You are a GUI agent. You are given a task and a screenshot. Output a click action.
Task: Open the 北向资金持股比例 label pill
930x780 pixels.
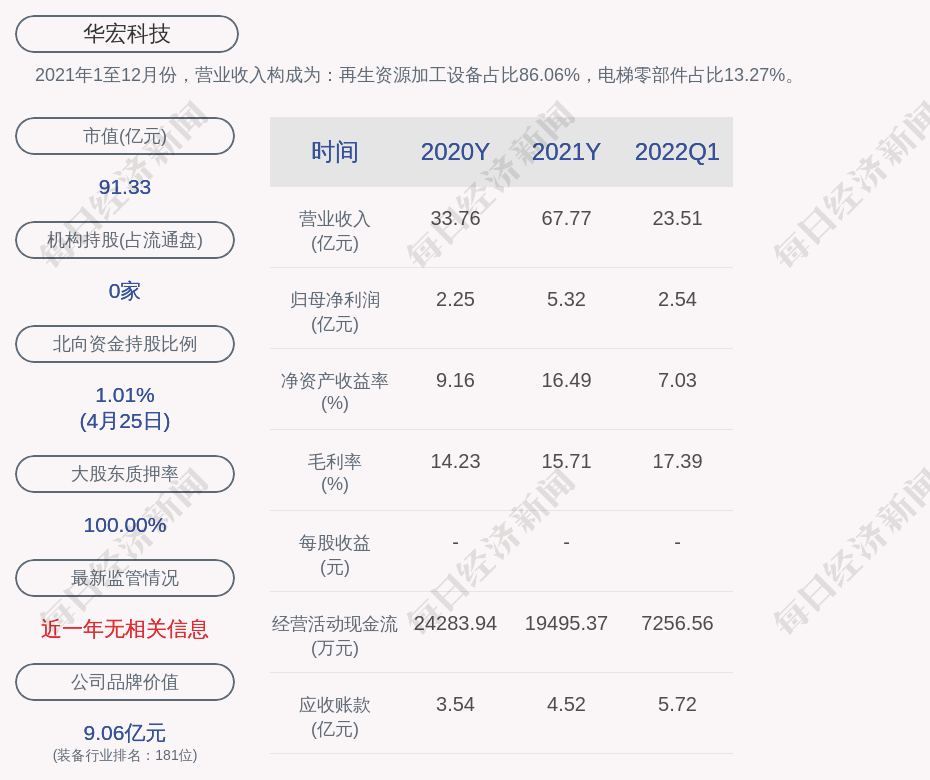pyautogui.click(x=125, y=344)
